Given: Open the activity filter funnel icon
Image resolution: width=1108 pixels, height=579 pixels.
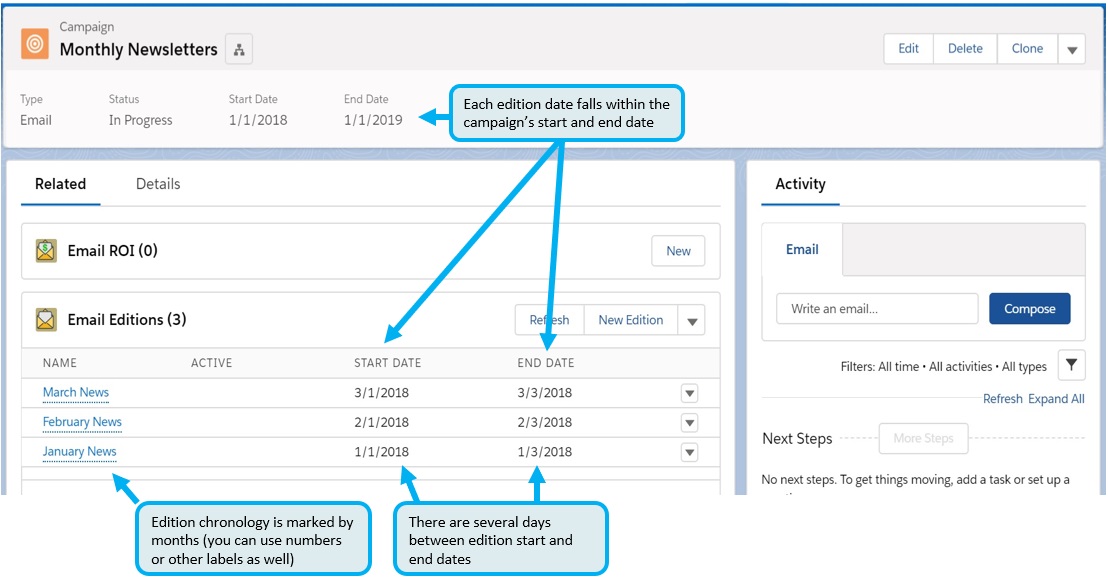Looking at the screenshot, I should point(1071,366).
